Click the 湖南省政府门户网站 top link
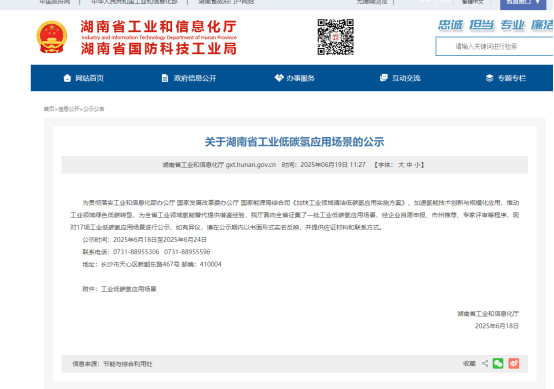Screen dimensions: 554x389 click(x=226, y=2)
